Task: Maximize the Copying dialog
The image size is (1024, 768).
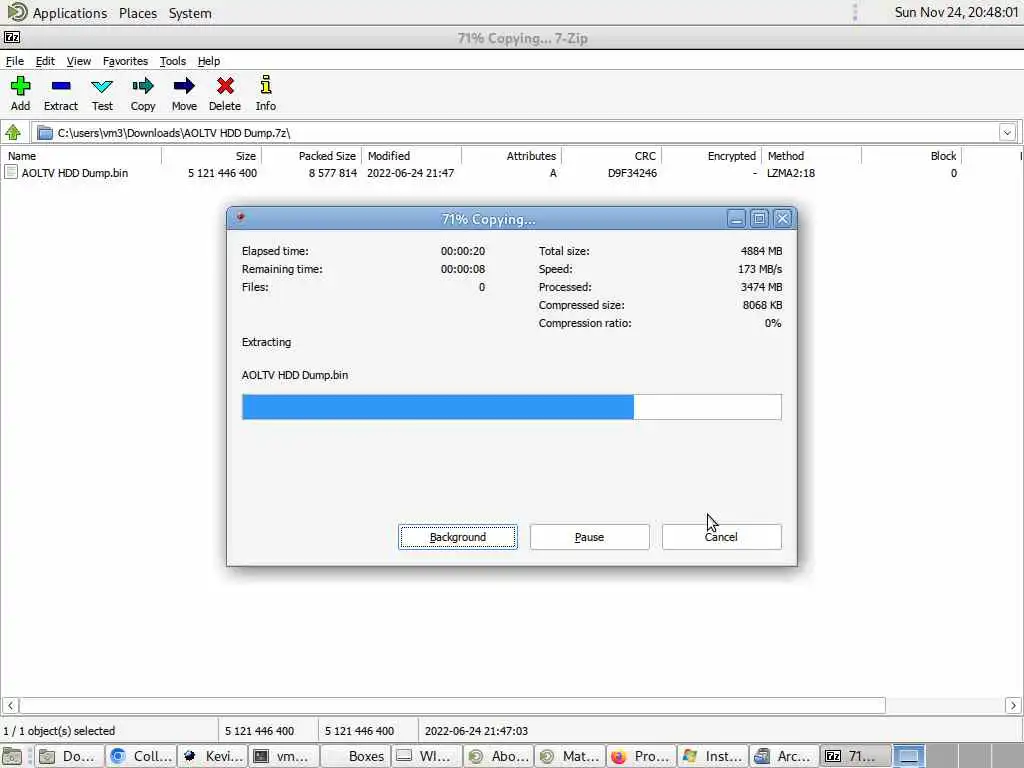Action: tap(759, 219)
